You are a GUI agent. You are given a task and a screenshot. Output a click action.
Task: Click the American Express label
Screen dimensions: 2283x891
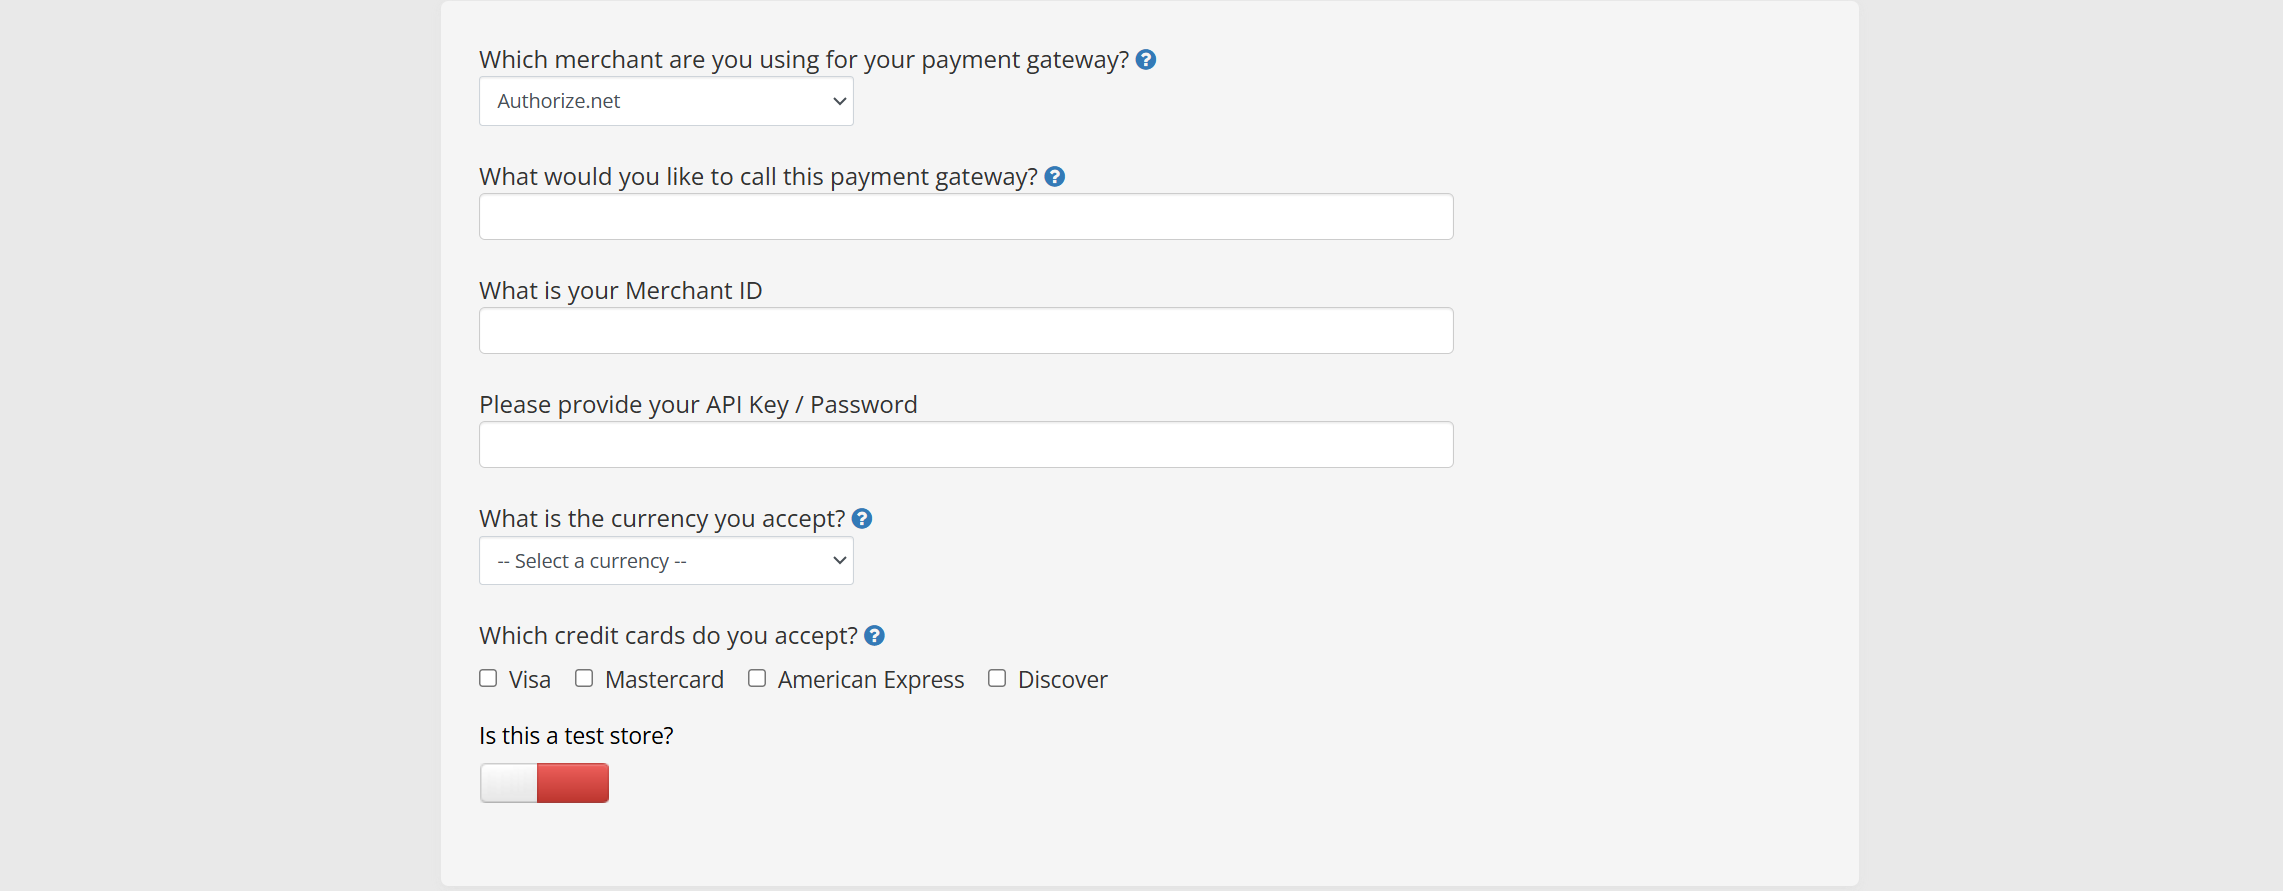871,680
